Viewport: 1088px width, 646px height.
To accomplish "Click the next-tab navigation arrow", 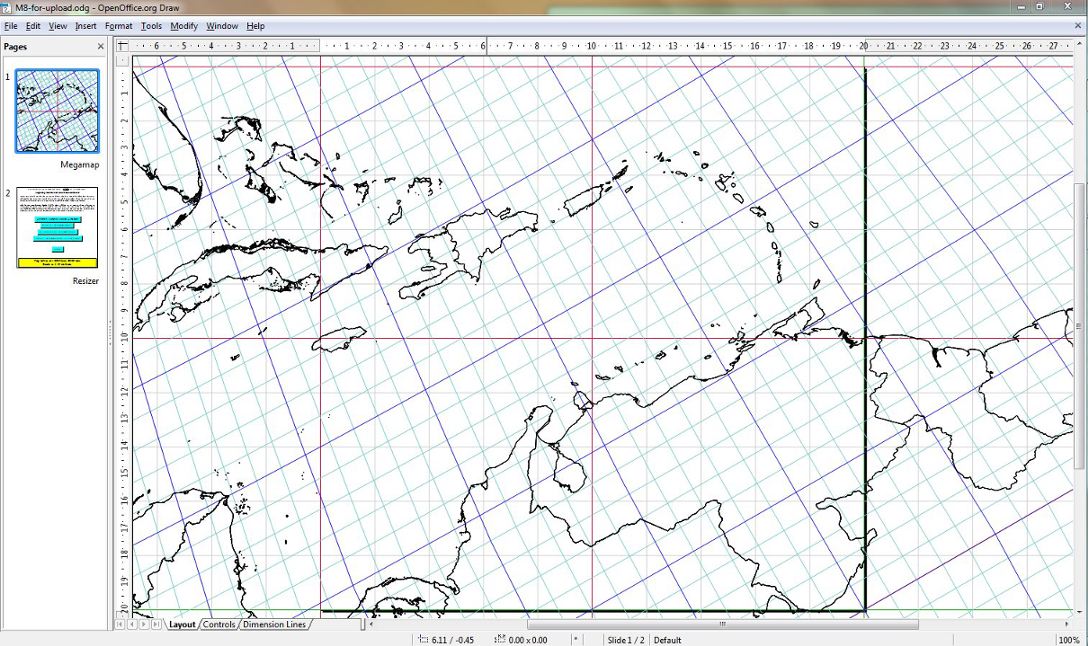I will click(x=144, y=624).
